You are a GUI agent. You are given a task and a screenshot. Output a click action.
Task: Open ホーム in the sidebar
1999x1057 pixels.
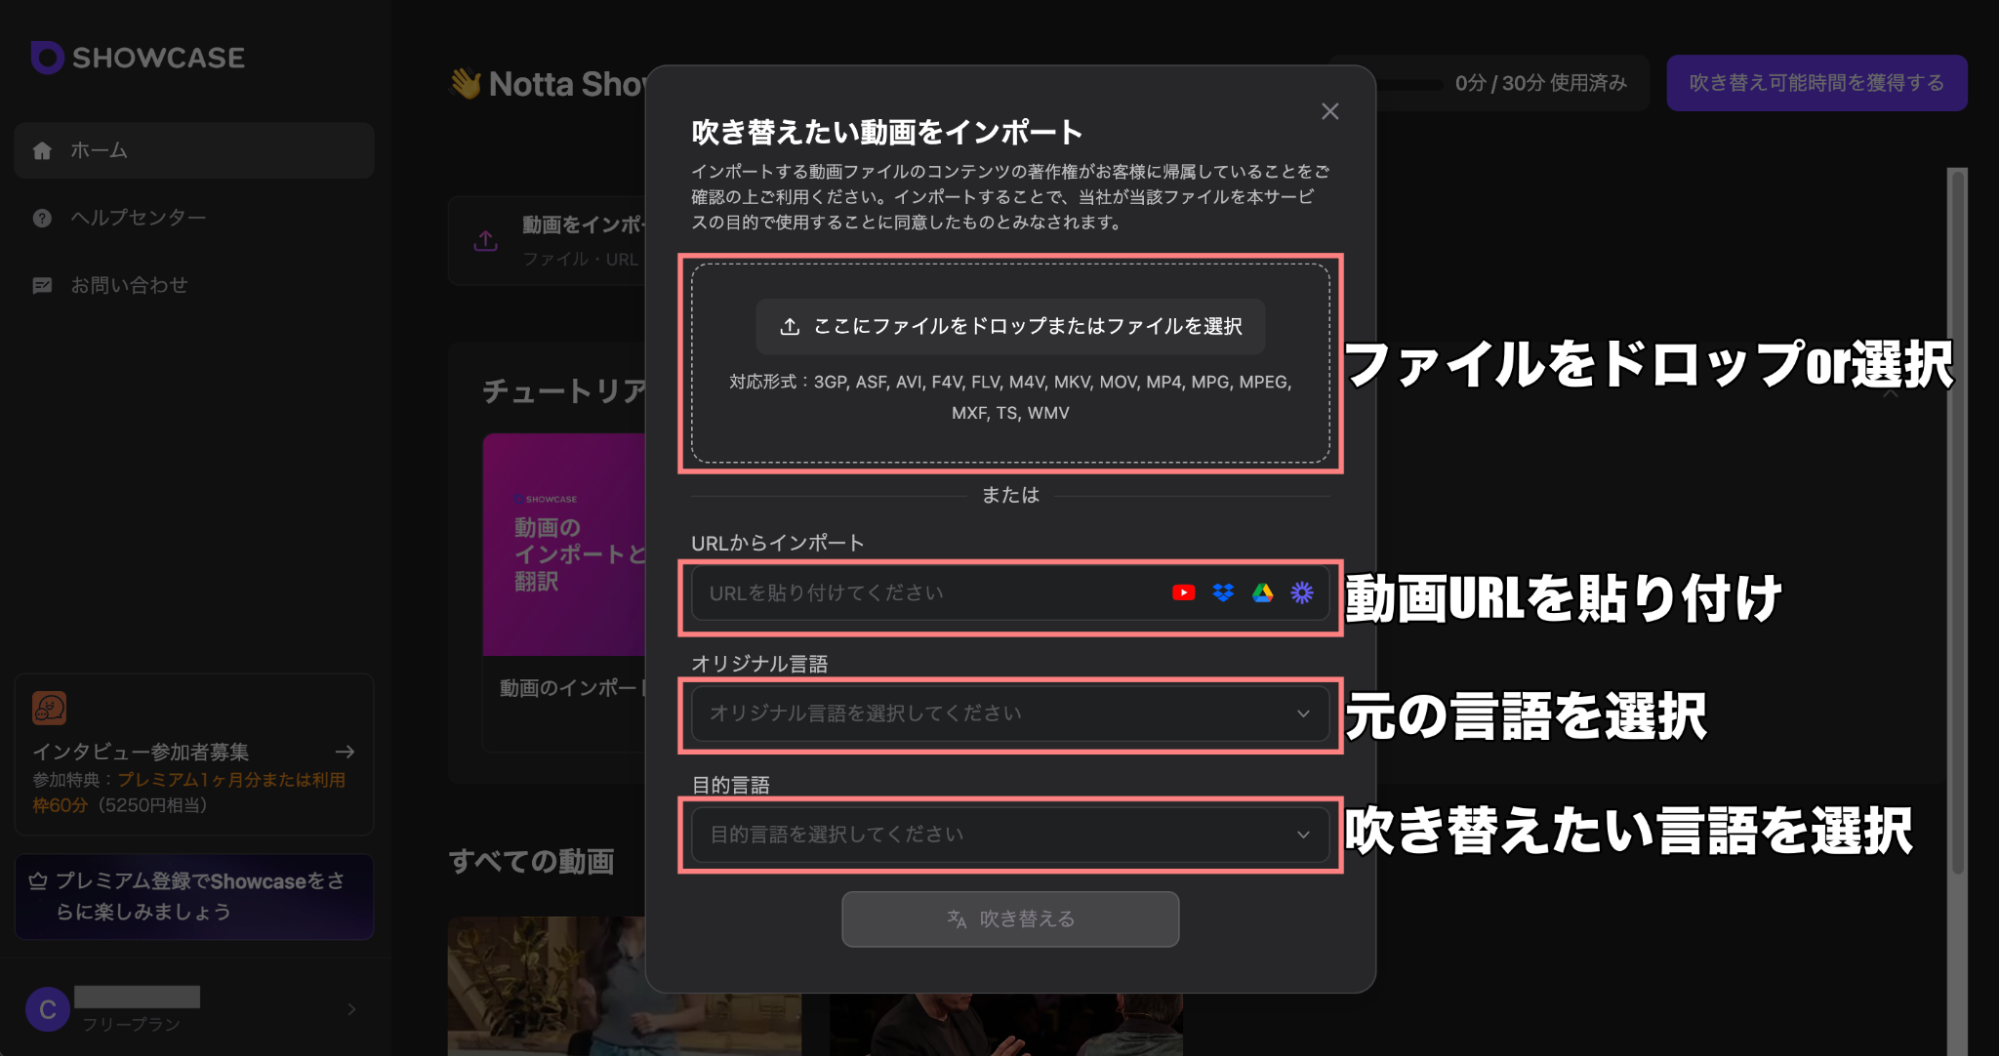point(194,151)
